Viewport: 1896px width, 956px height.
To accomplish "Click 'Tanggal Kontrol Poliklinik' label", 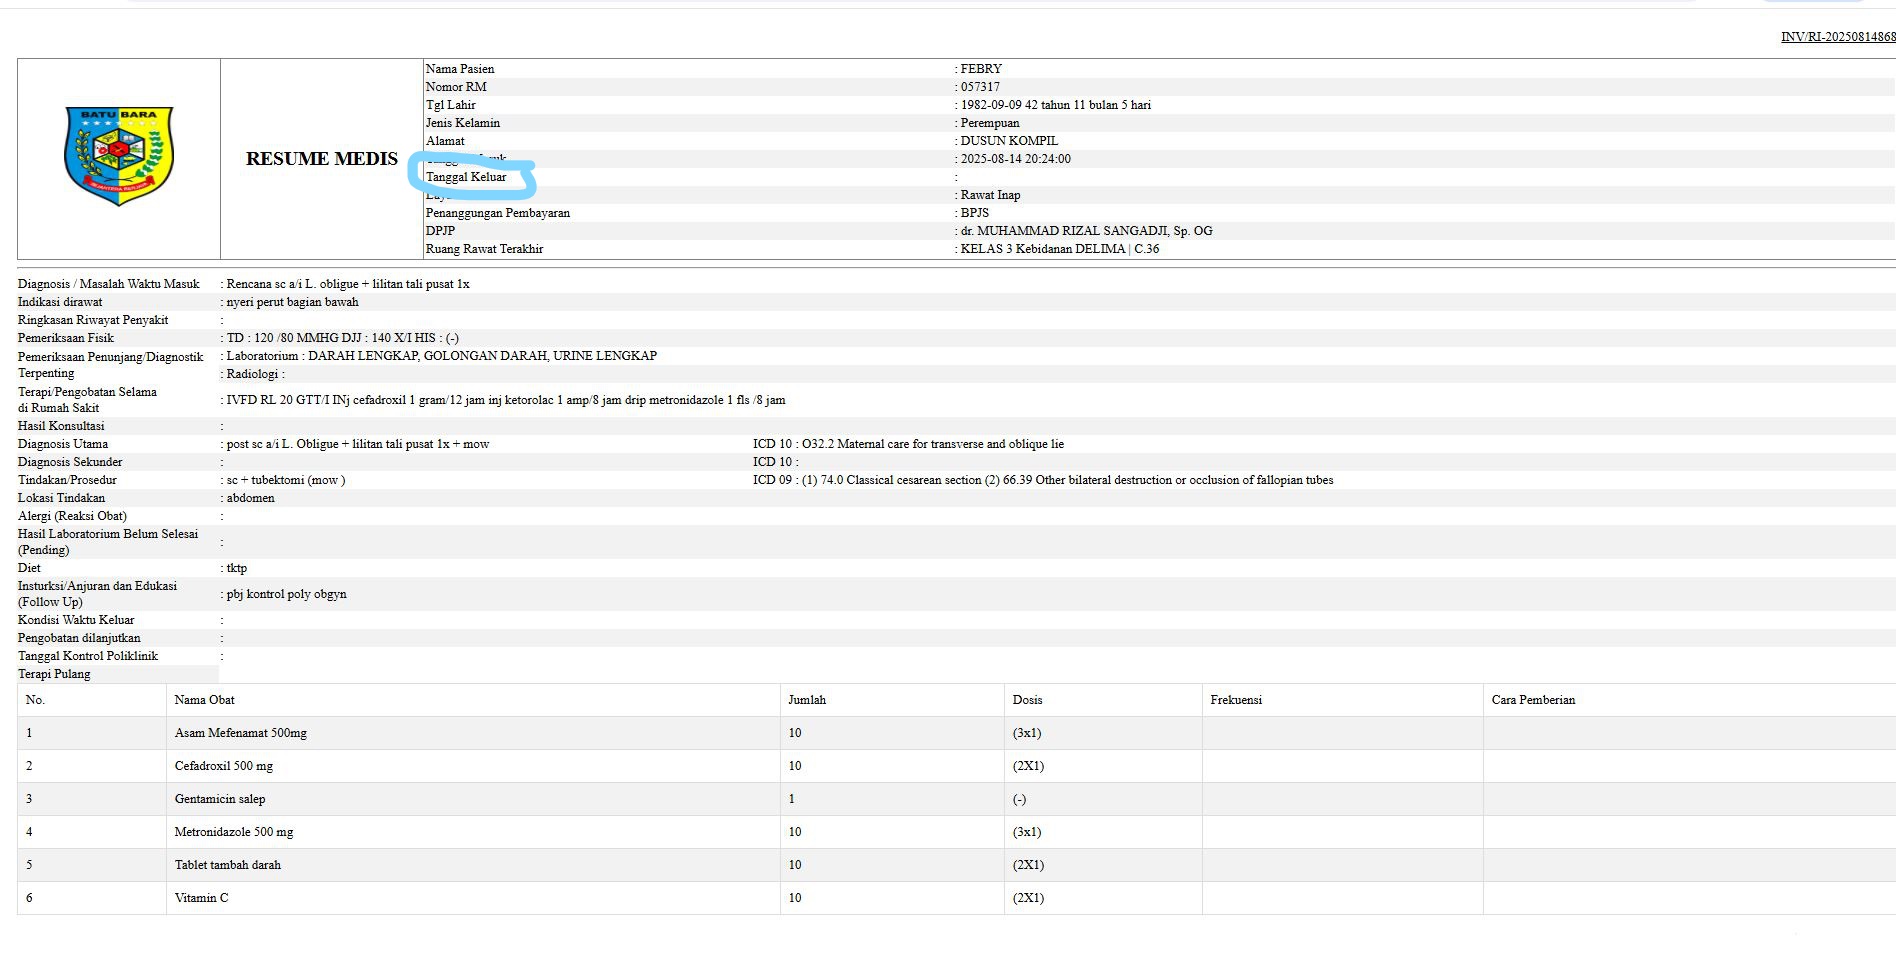I will pos(88,656).
